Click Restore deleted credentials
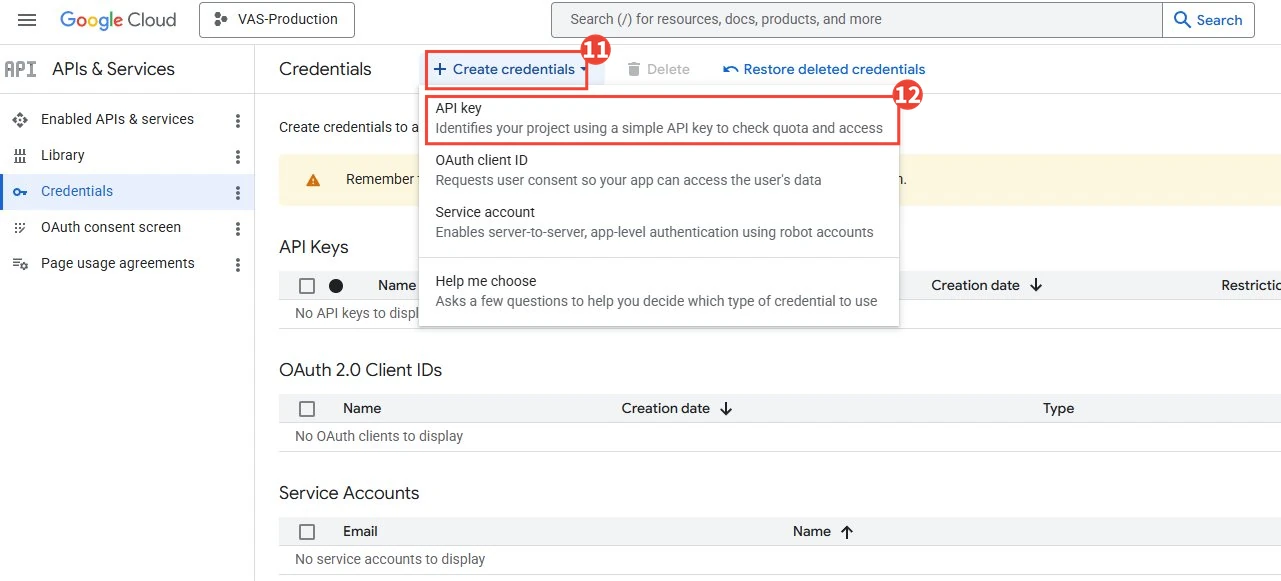 [824, 70]
